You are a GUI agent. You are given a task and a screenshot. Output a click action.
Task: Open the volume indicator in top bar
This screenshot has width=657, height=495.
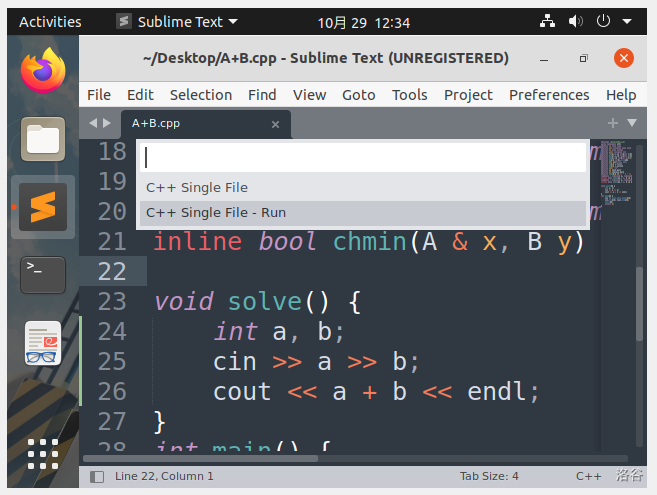(576, 21)
